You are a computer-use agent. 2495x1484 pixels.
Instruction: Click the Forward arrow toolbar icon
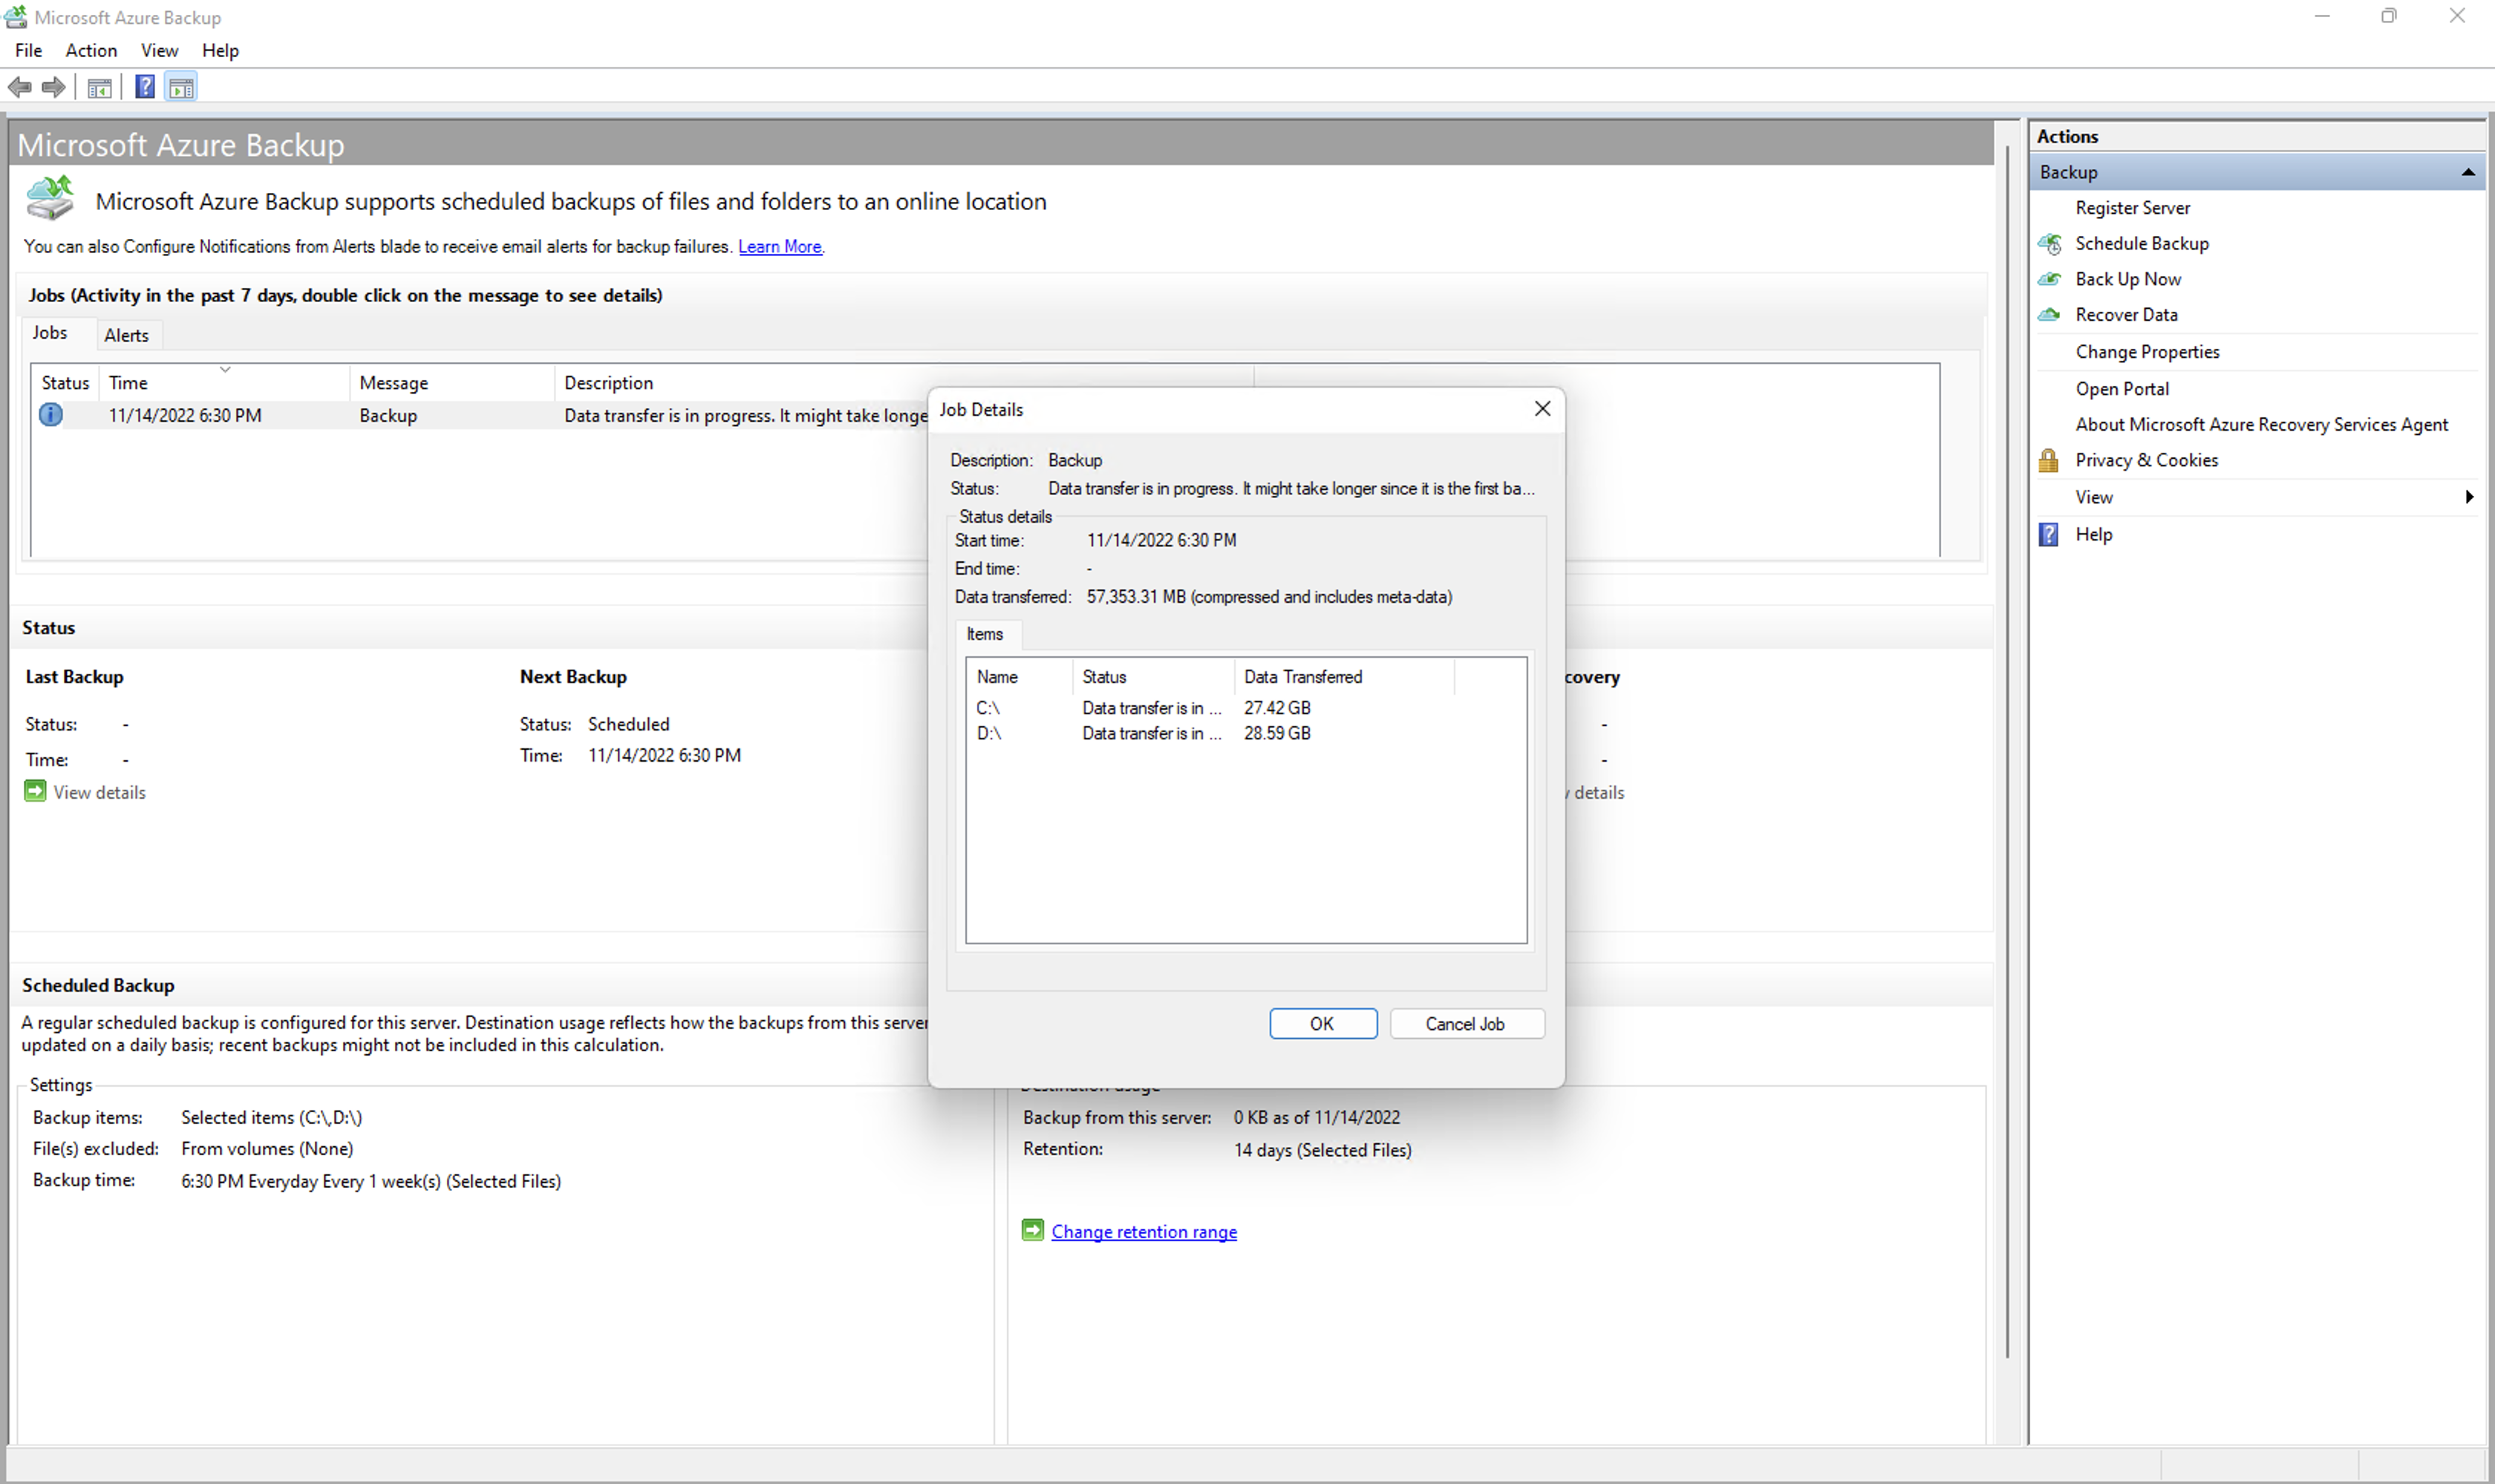(54, 88)
